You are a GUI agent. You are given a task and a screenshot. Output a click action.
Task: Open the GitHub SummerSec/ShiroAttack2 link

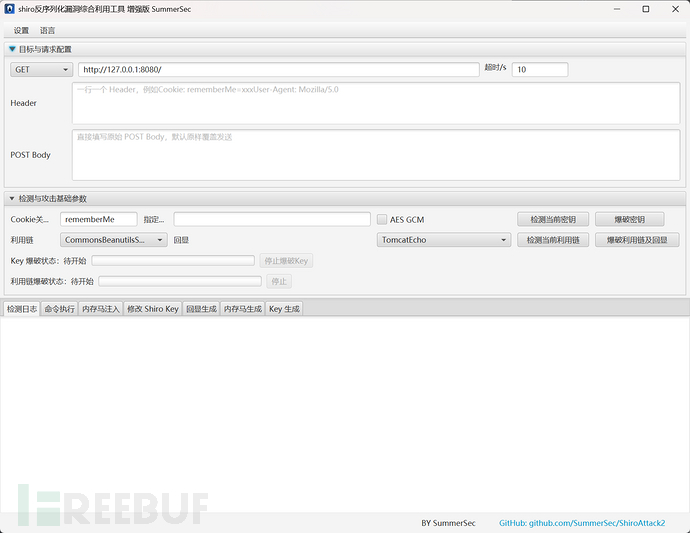(x=582, y=523)
